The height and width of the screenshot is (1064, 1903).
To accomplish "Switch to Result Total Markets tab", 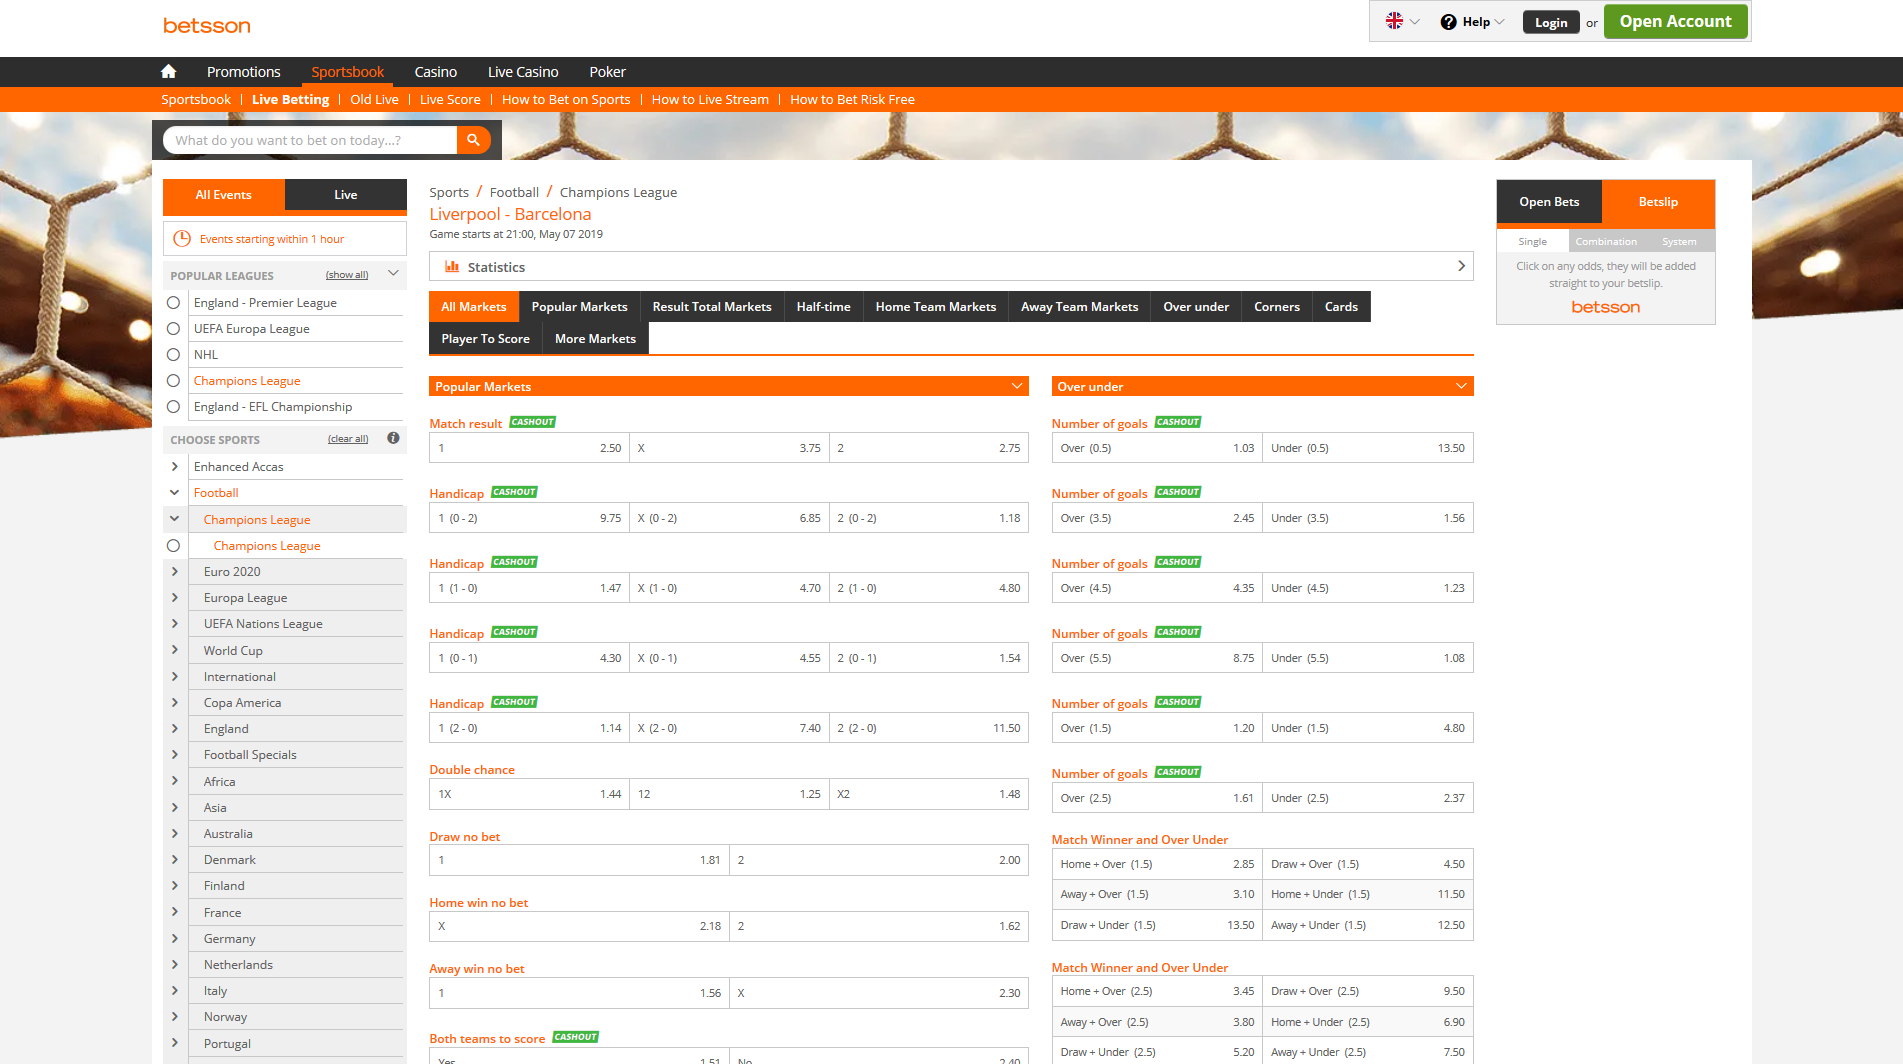I will (x=712, y=307).
